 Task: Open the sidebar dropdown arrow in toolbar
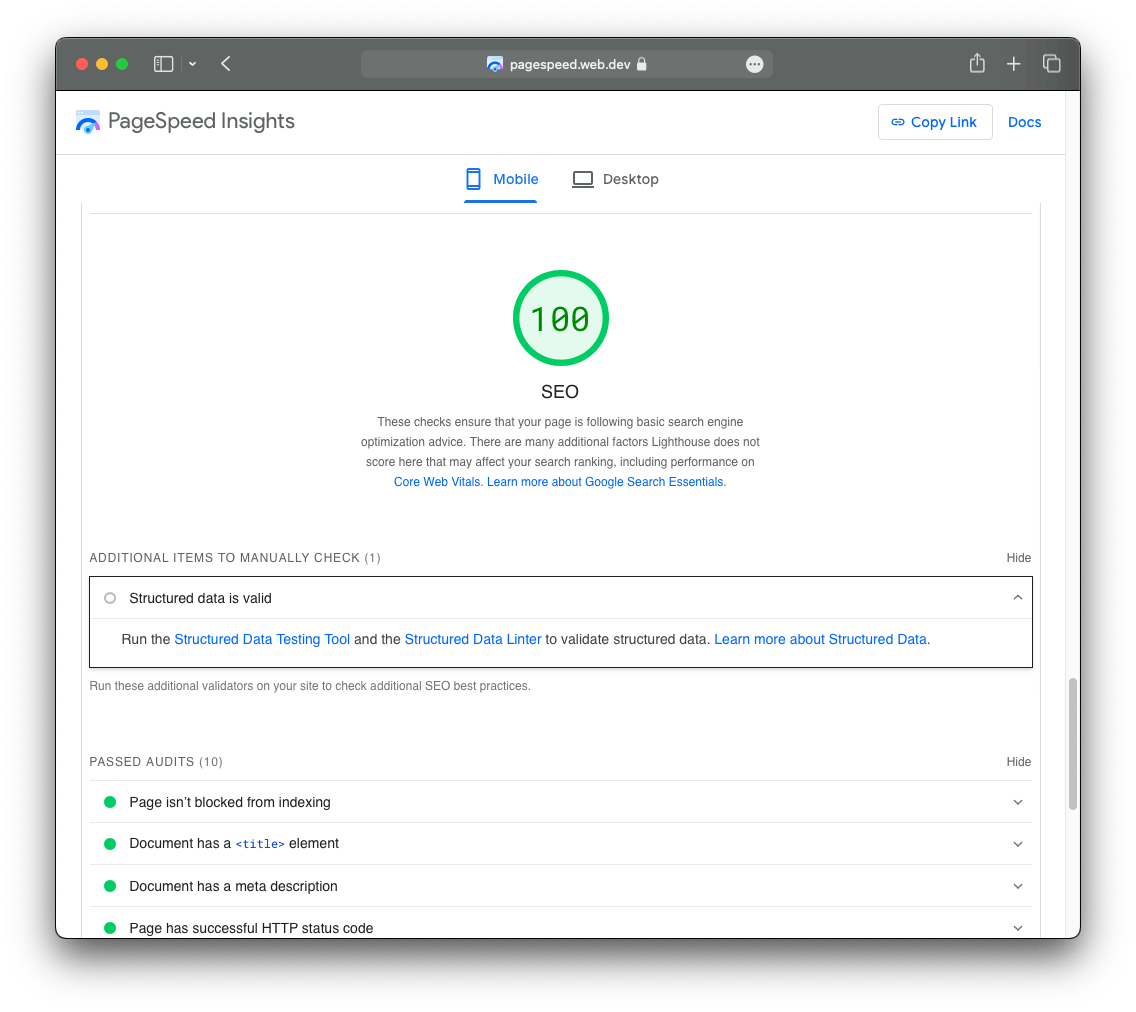pyautogui.click(x=192, y=64)
